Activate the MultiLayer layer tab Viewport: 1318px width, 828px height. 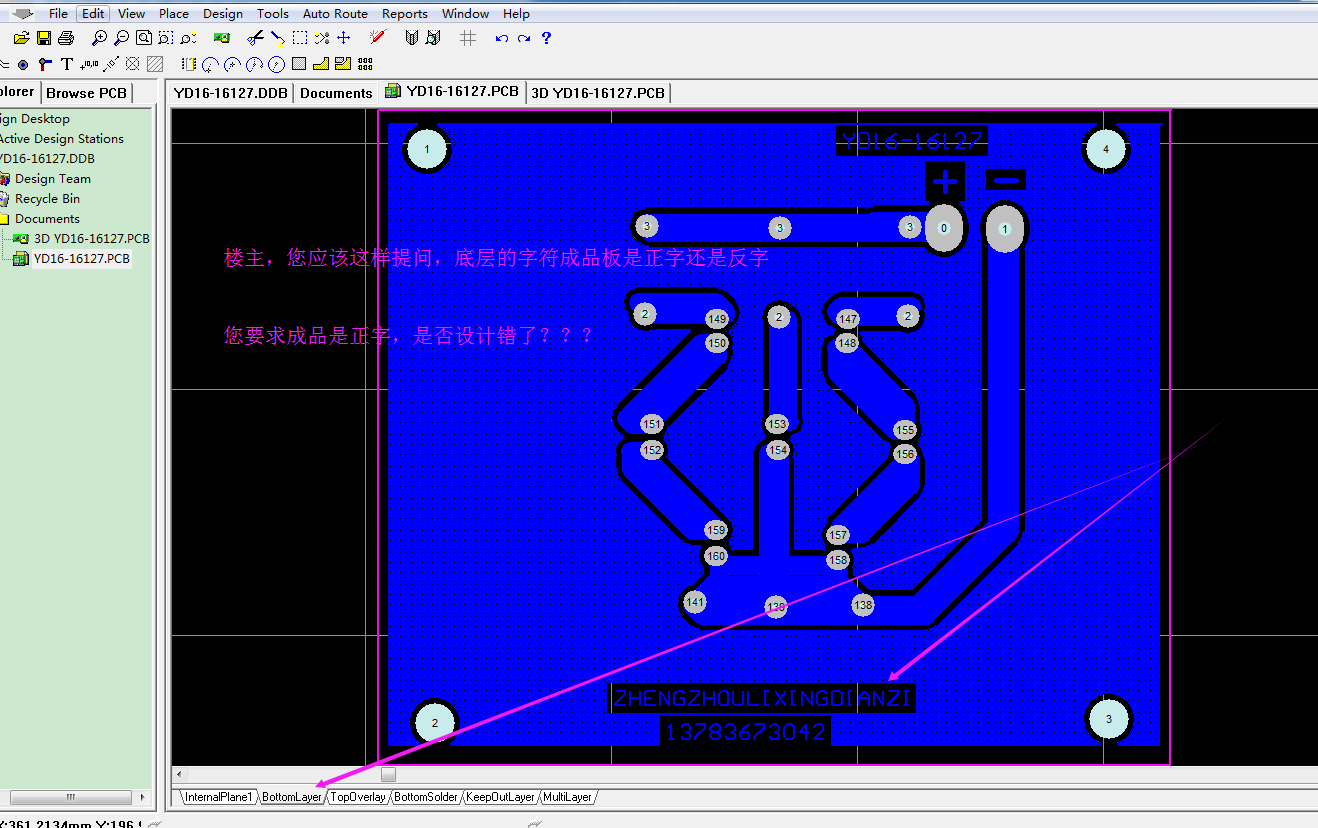point(568,797)
